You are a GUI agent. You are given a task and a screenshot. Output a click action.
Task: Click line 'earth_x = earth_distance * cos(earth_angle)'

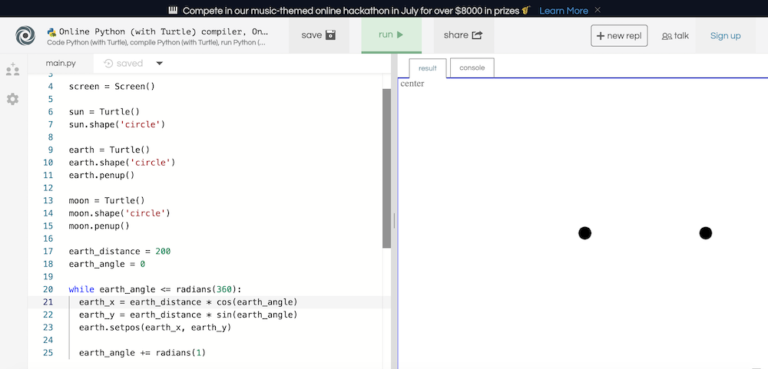[x=188, y=302]
